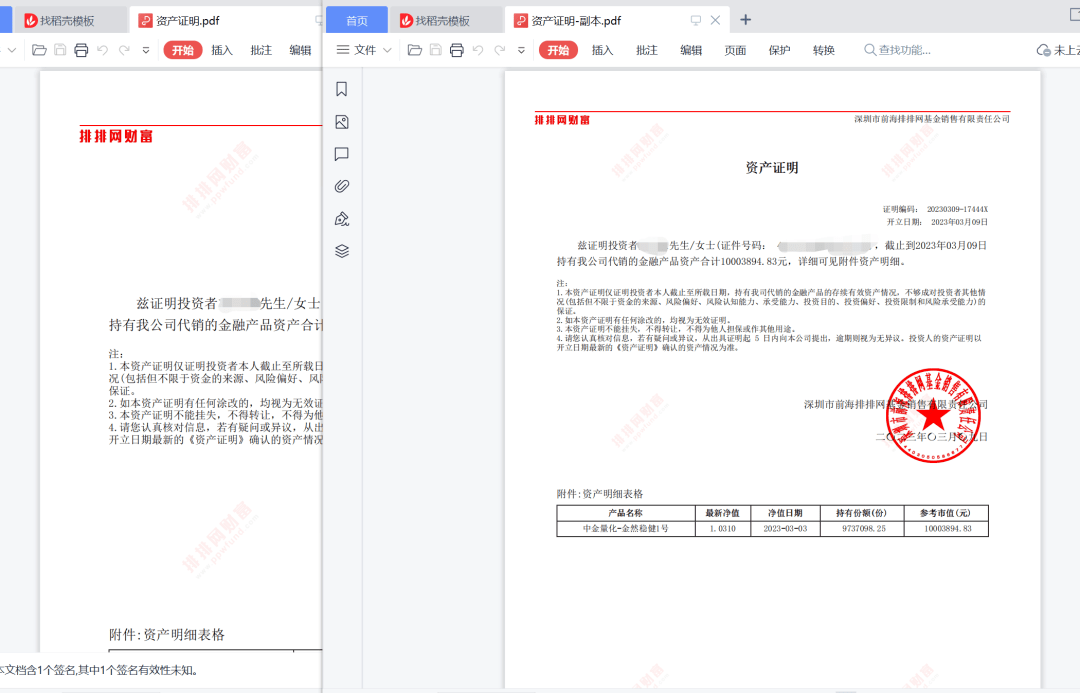Select 页面 tab in right window

pos(735,50)
